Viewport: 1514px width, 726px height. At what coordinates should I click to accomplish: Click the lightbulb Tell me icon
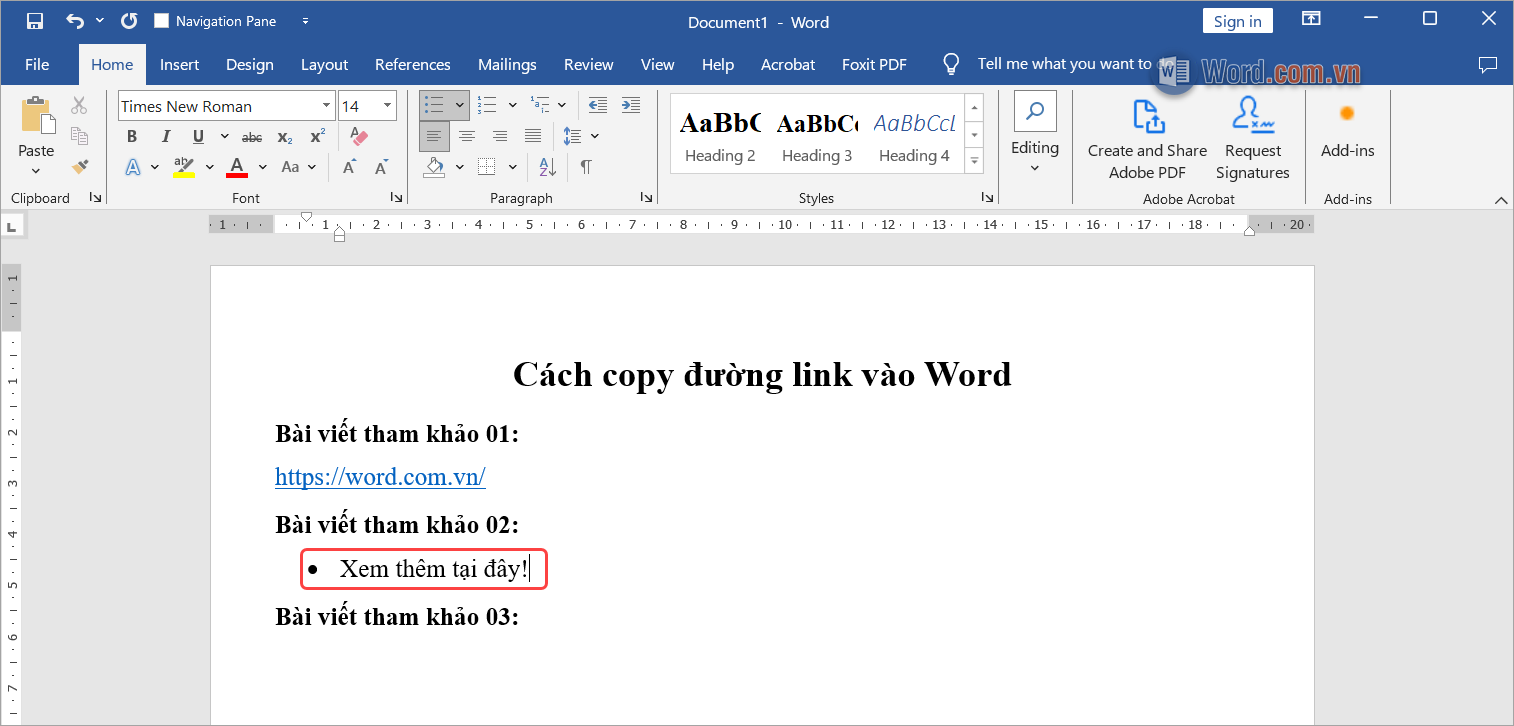[952, 64]
